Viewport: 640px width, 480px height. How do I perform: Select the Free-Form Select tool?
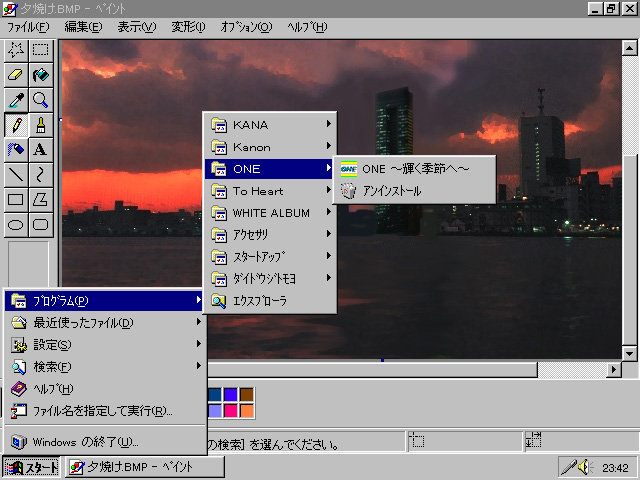16,50
